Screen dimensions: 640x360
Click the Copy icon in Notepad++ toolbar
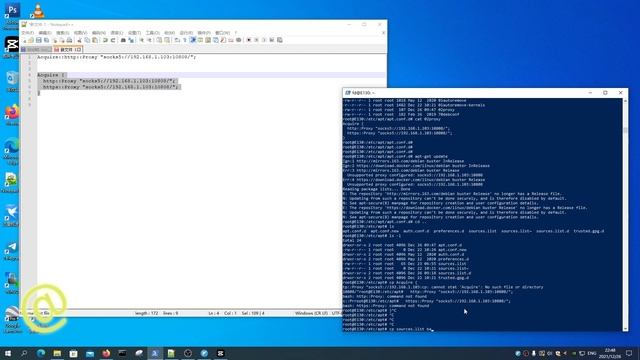(x=87, y=40)
